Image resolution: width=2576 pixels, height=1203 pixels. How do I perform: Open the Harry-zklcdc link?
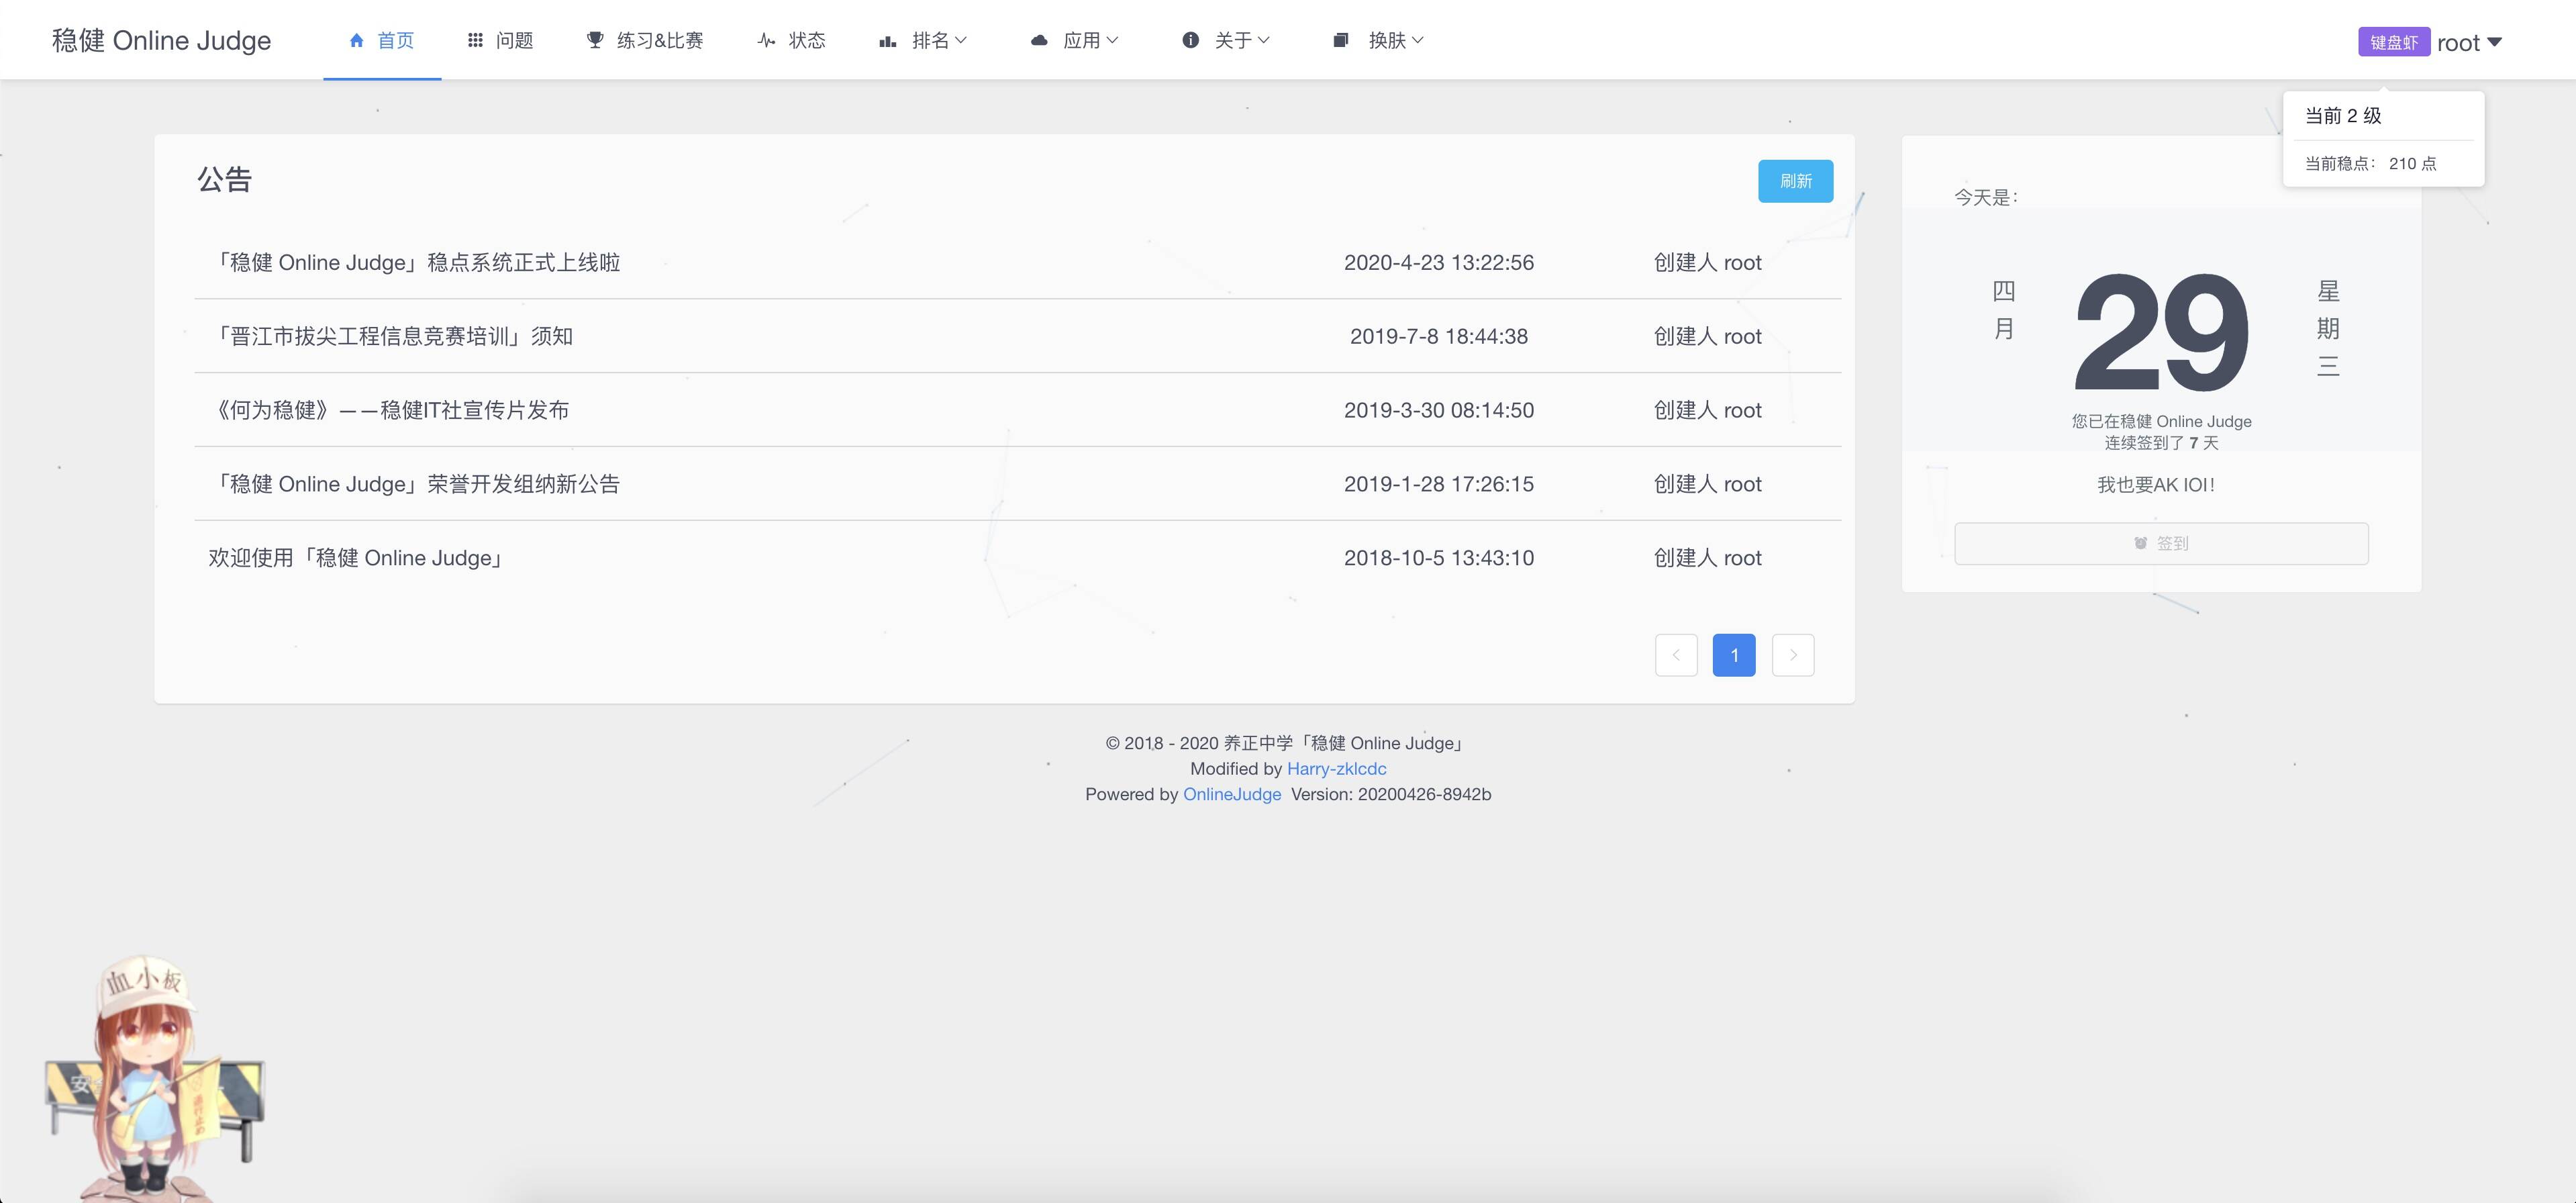click(x=1336, y=768)
